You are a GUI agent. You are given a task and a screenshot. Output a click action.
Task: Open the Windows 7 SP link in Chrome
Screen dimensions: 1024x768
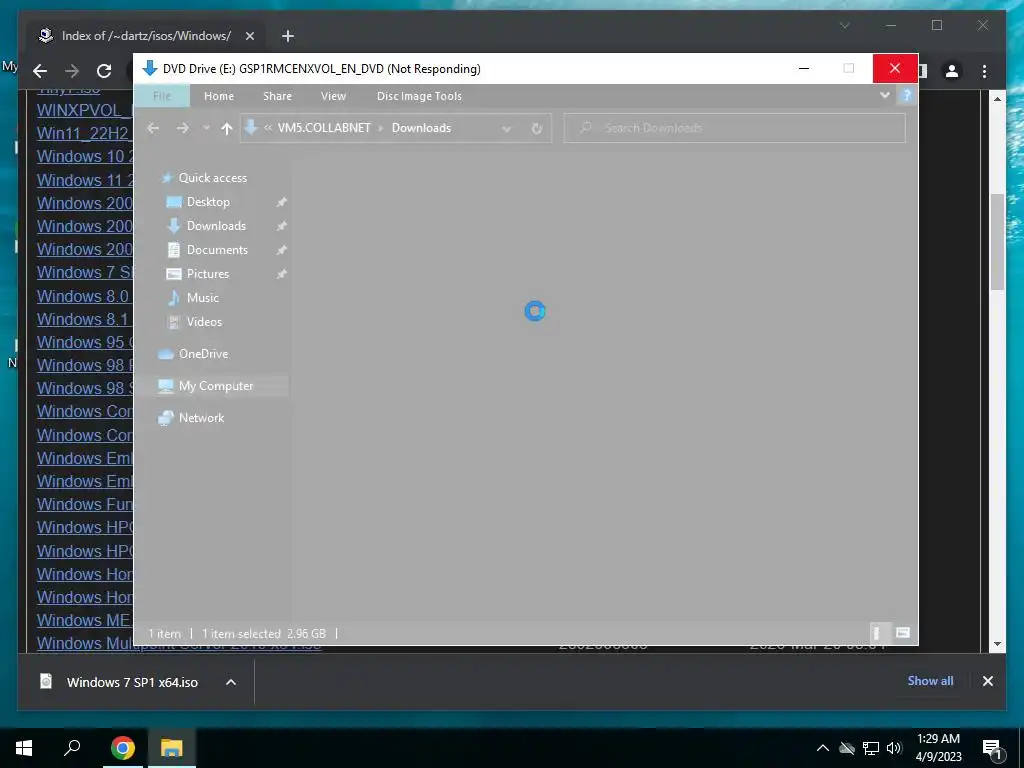point(85,272)
